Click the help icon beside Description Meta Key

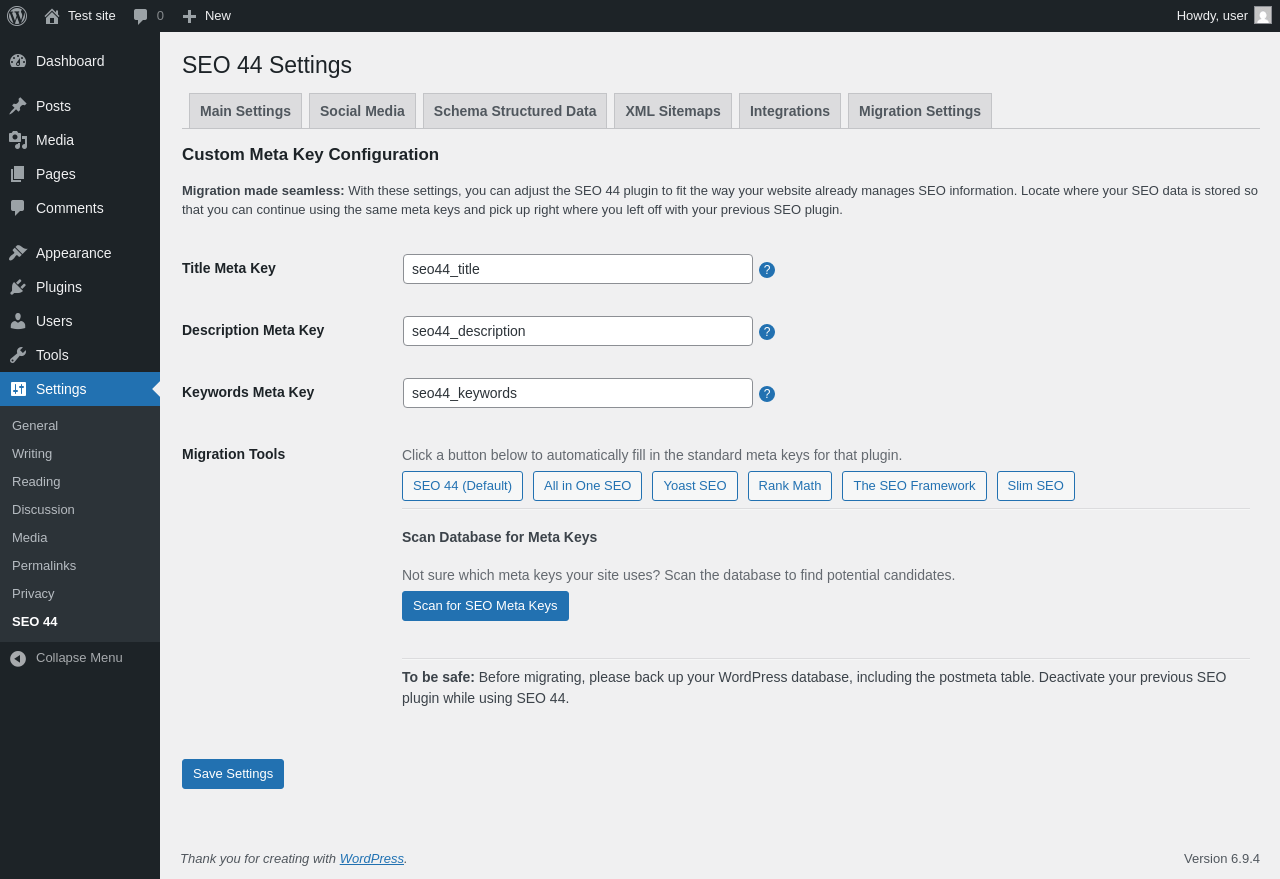767,332
